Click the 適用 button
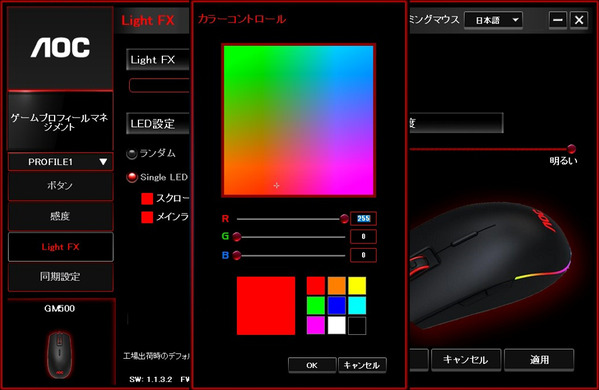This screenshot has height=390, width=599. 539,359
